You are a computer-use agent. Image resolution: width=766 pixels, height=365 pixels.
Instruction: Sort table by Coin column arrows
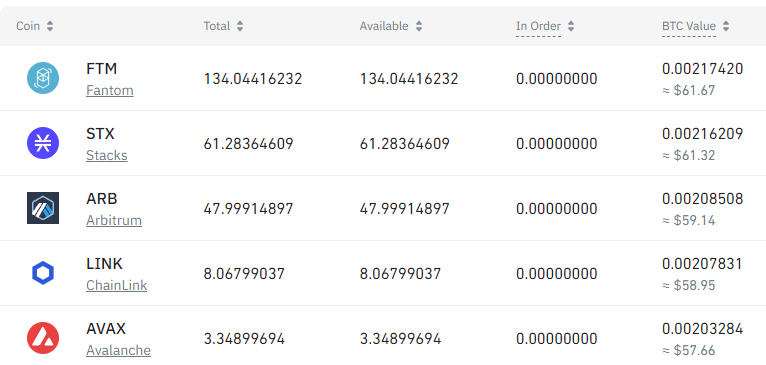50,26
